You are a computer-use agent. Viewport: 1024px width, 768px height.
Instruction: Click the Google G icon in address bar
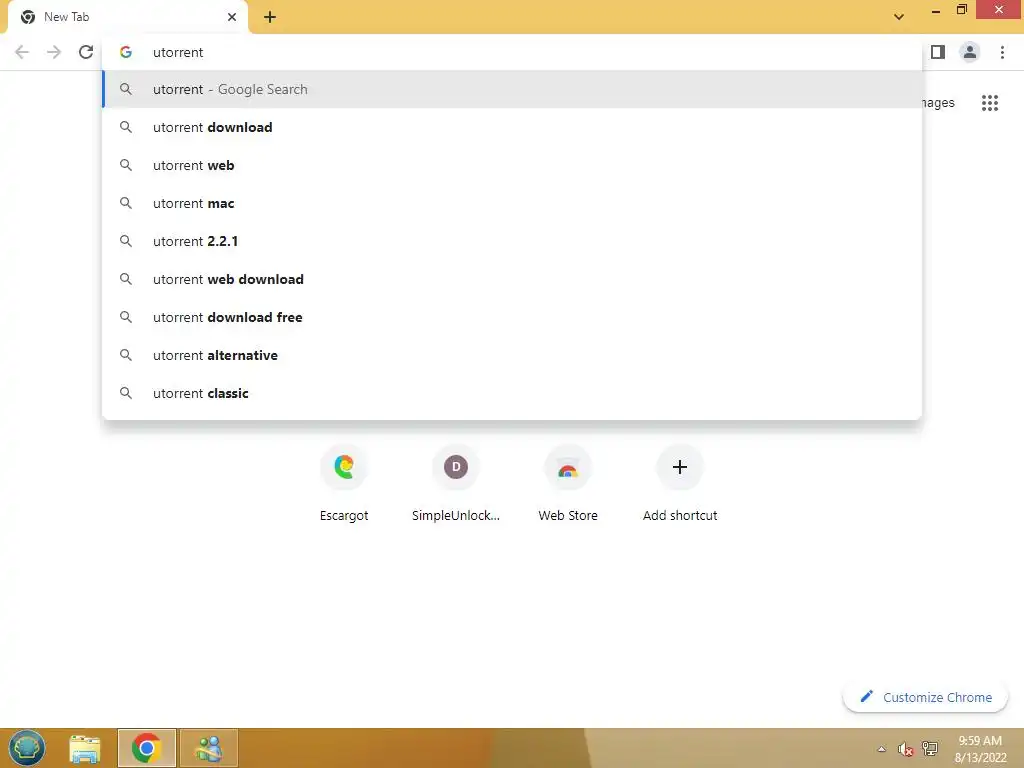pyautogui.click(x=126, y=52)
